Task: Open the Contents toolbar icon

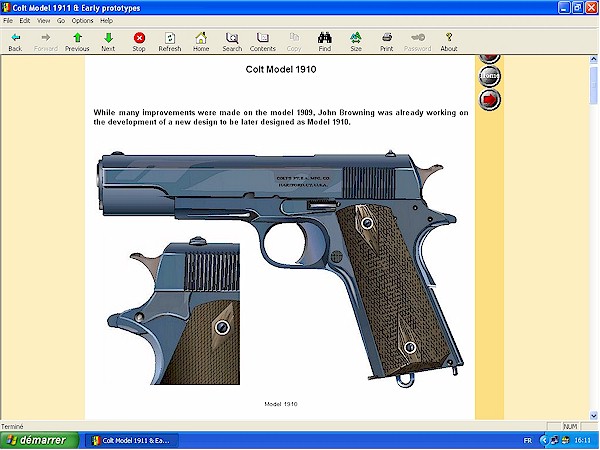Action: coord(263,38)
